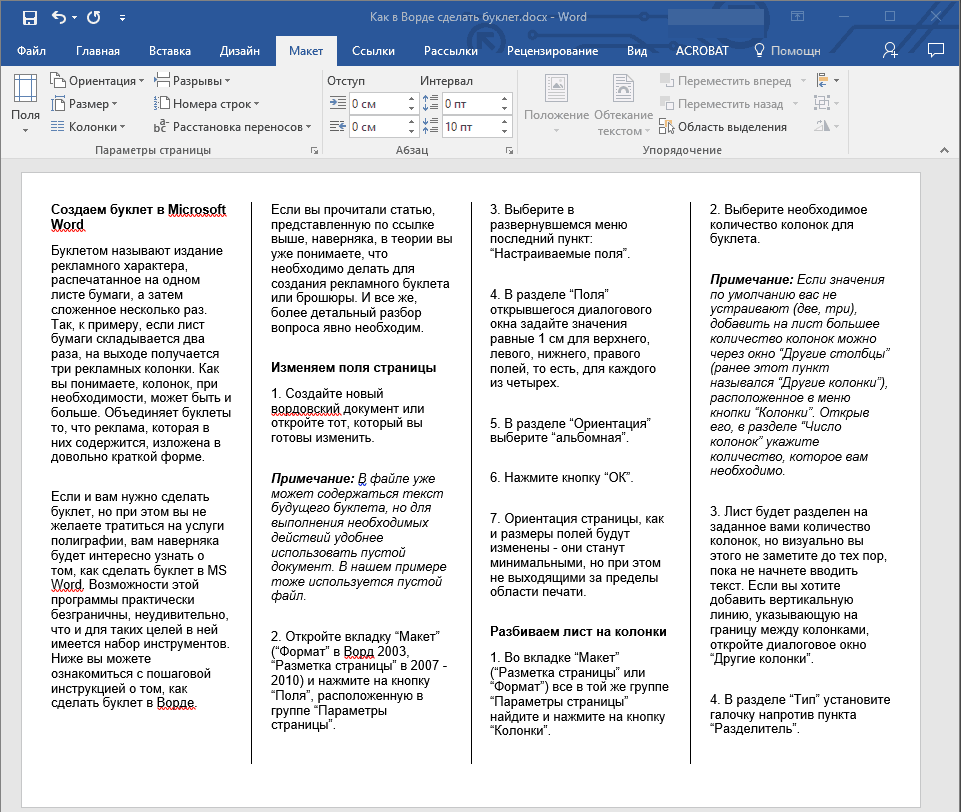The width and height of the screenshot is (961, 812).
Task: Click the right indent icon beside the second 0 см field
Action: click(337, 126)
